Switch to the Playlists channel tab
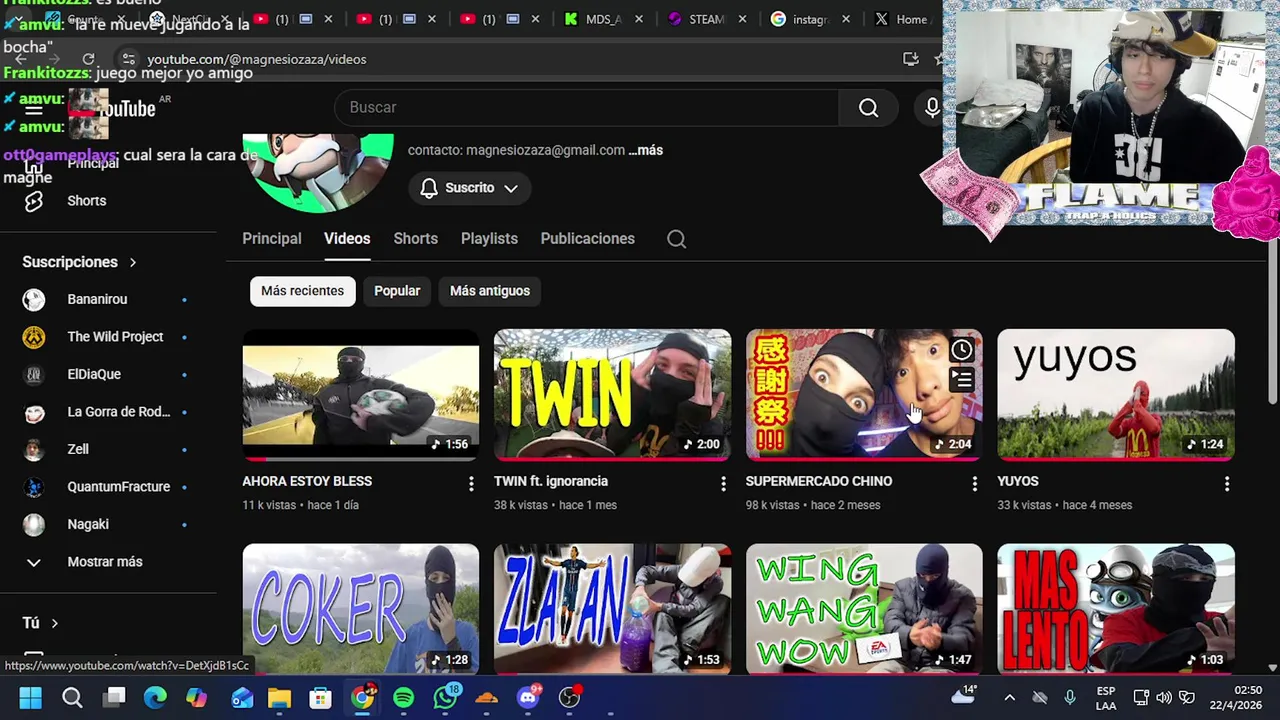Screen dimensions: 1280x720 (x=489, y=239)
